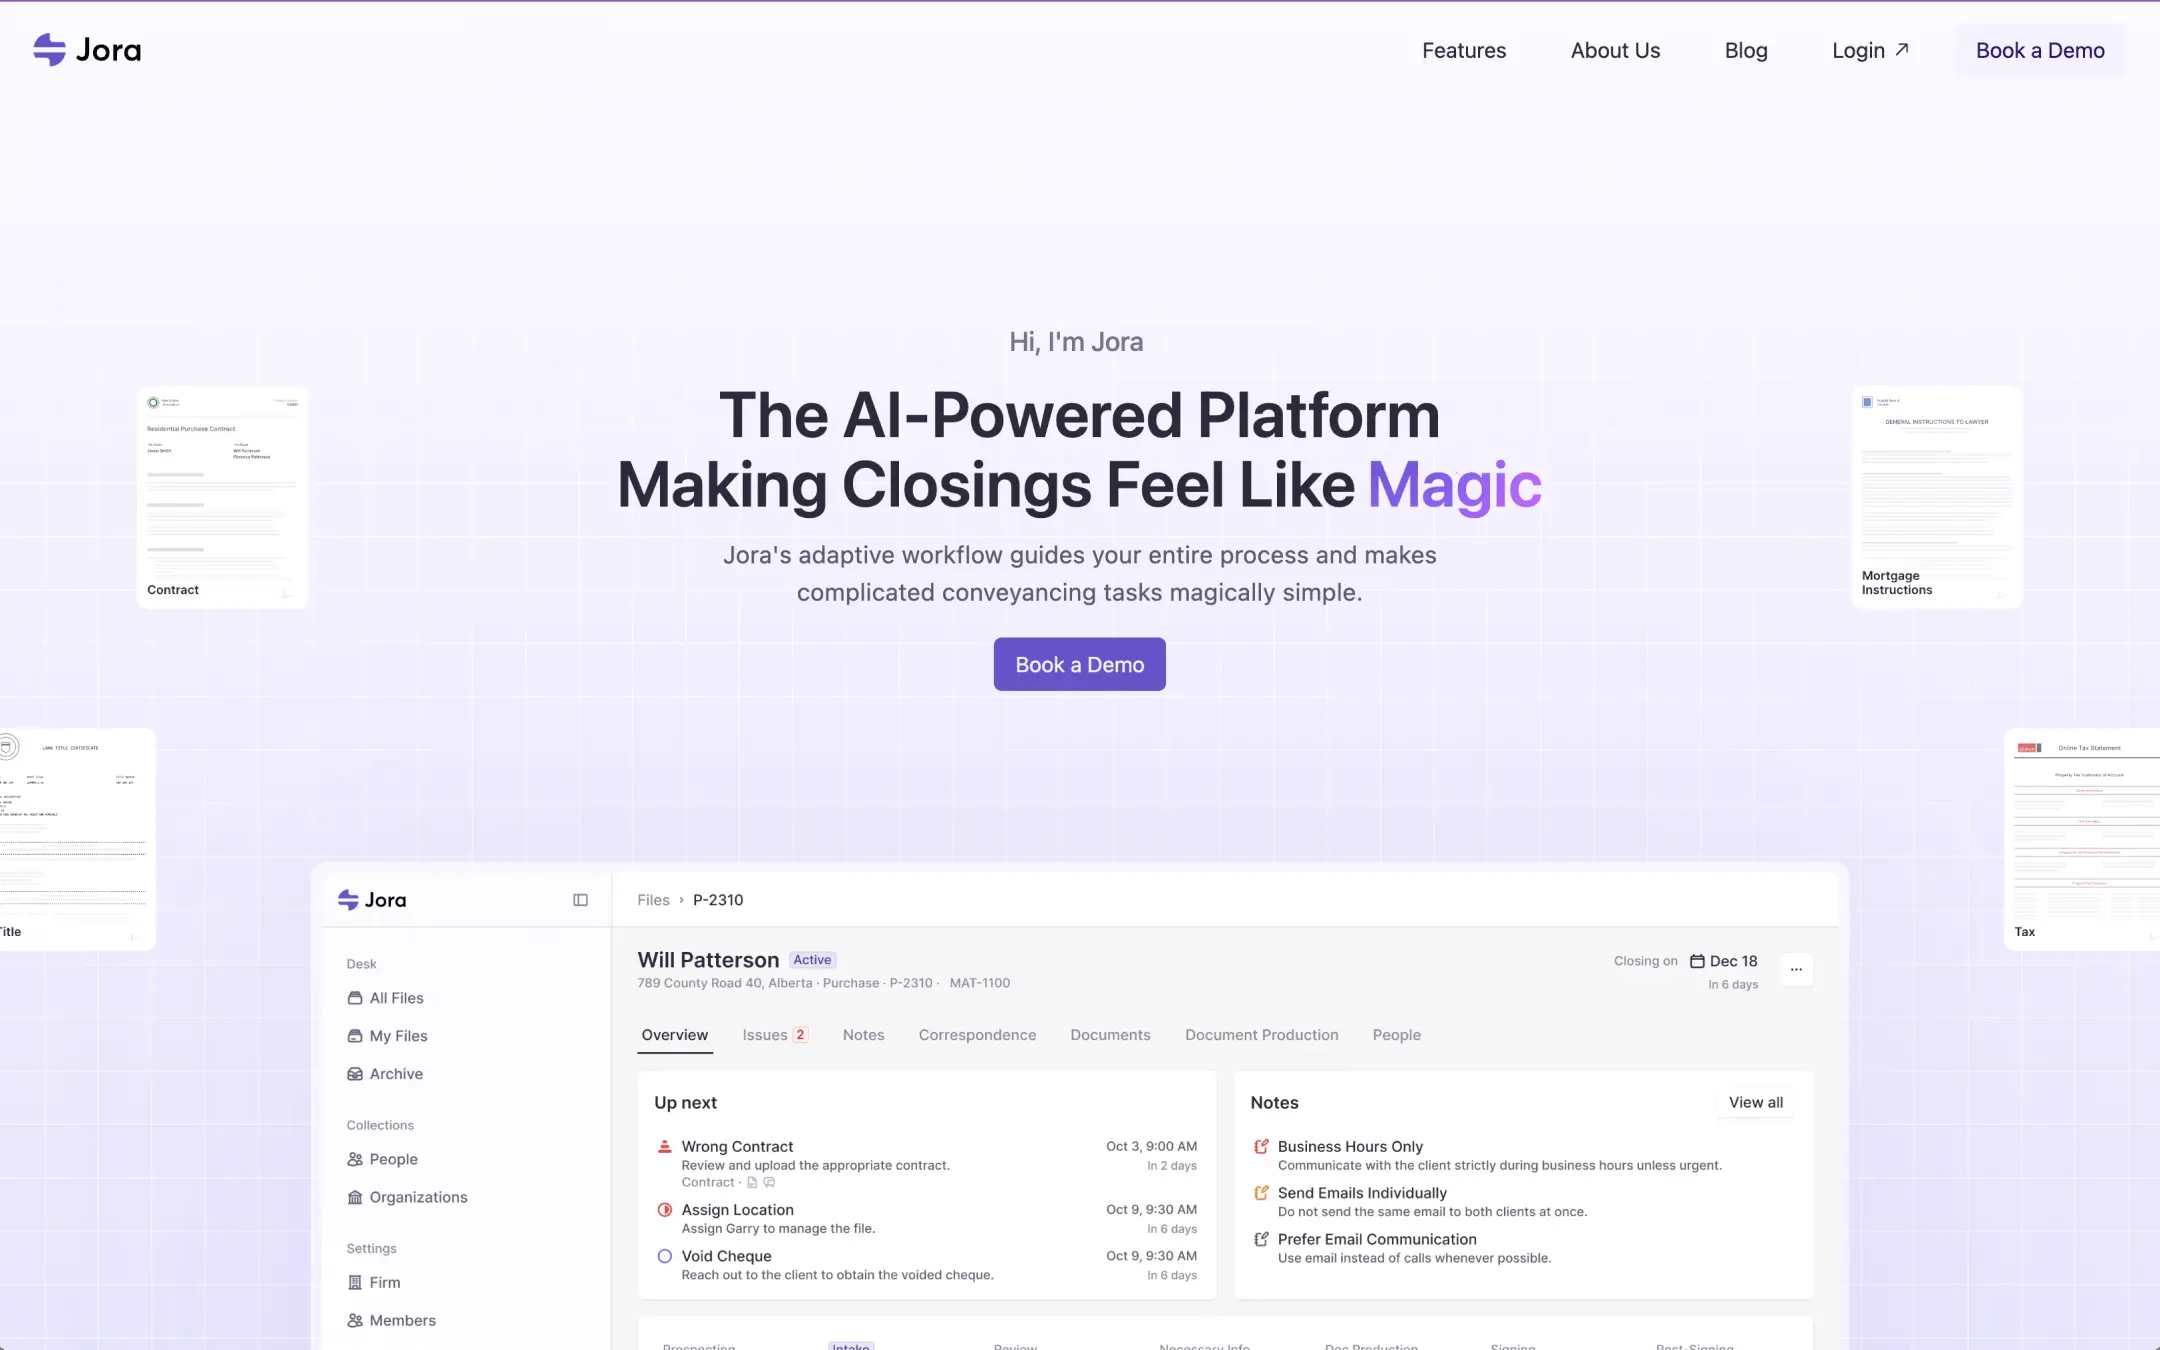The image size is (2160, 1350).
Task: Open All Files in Desk sidebar
Action: (396, 998)
